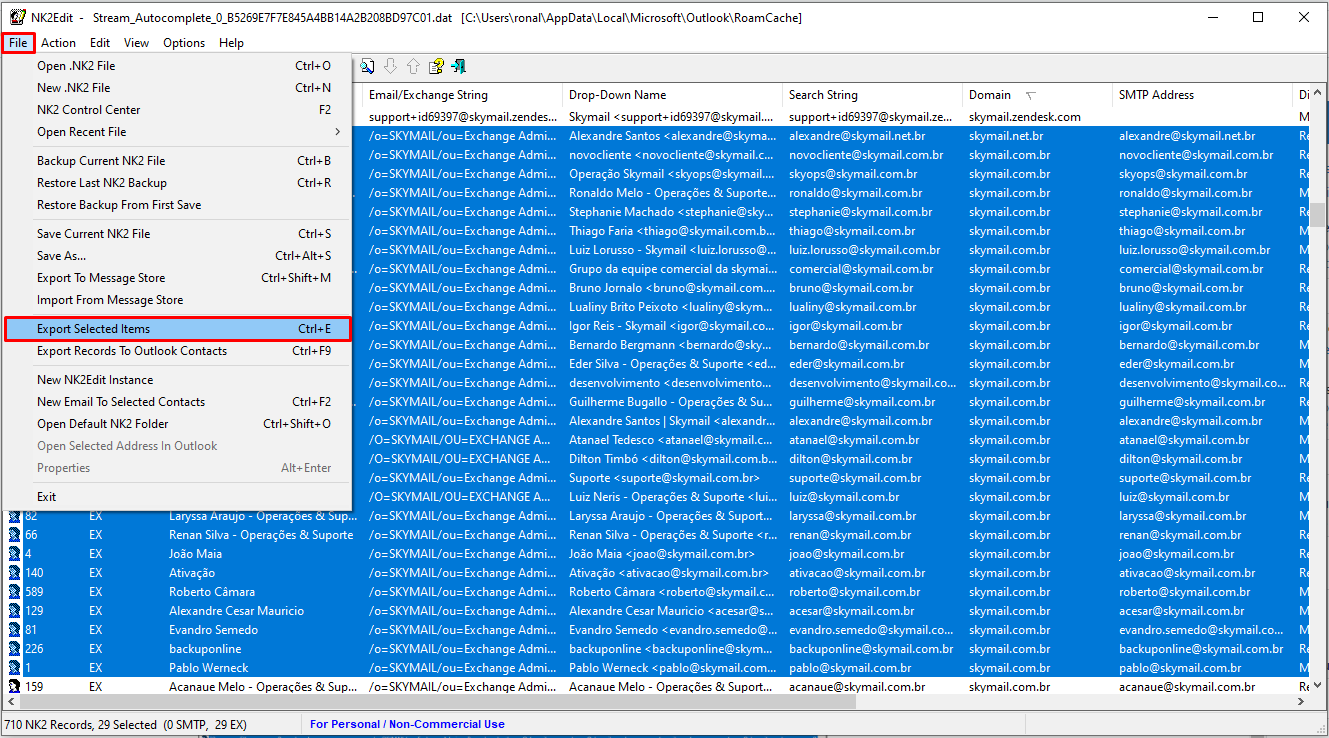Click the Stephanie Machado drop-down name cell
This screenshot has height=738, width=1329.
pyautogui.click(x=671, y=212)
